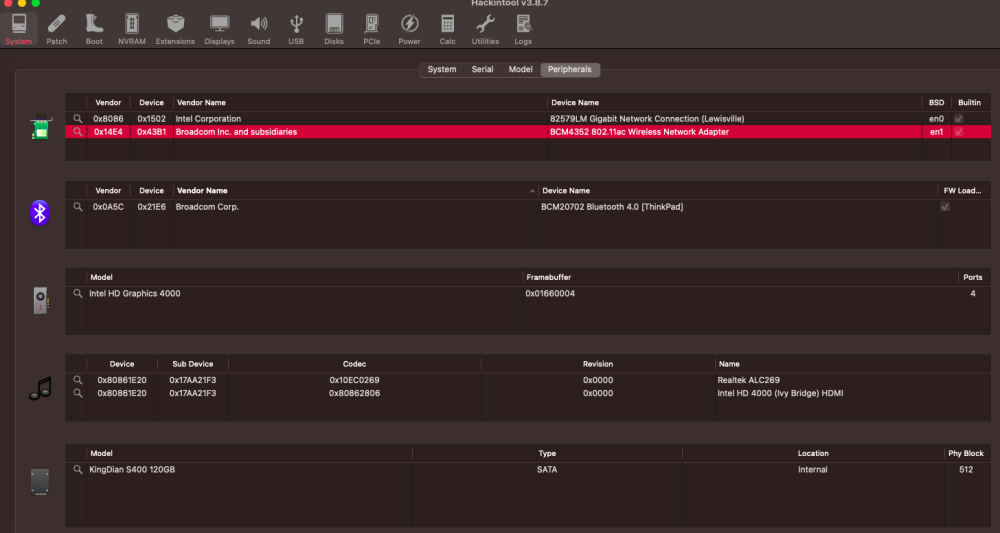Open the Utilities toolbar section

(485, 29)
